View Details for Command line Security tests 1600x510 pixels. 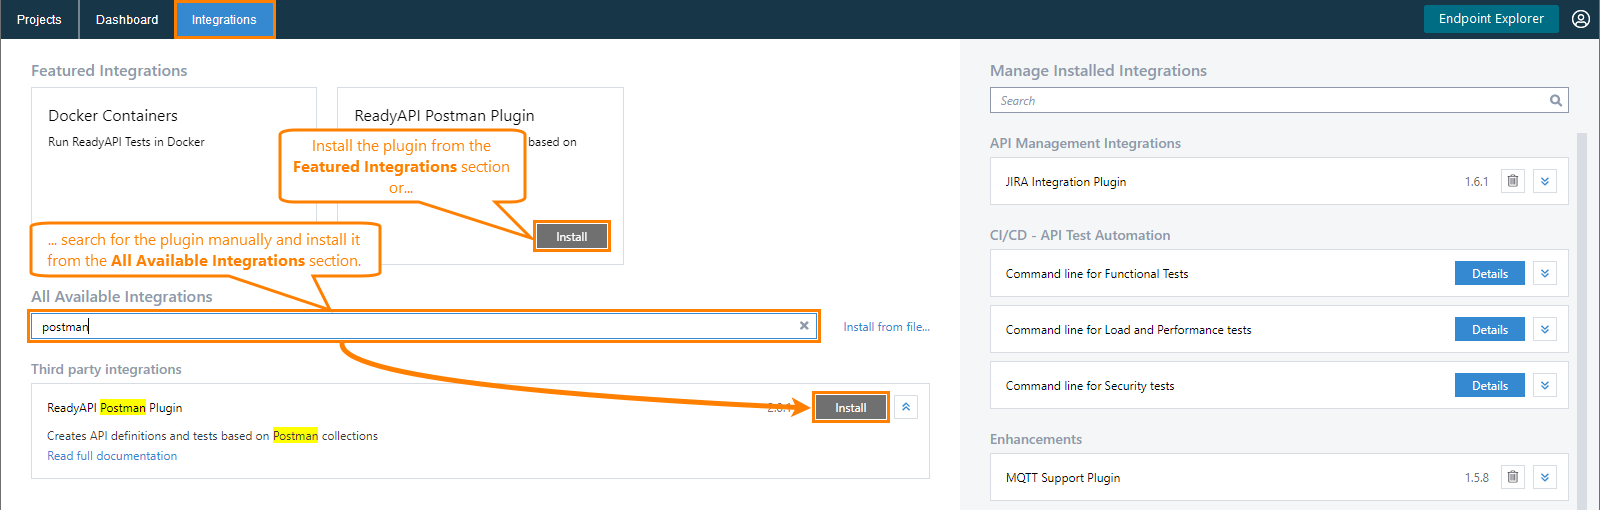point(1490,386)
